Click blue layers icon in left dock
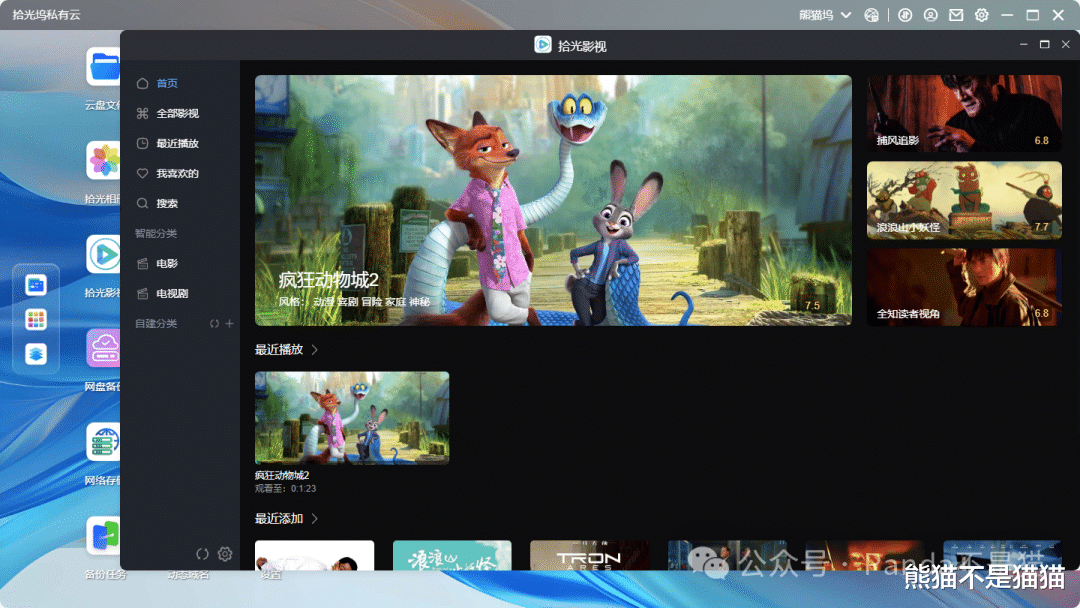This screenshot has height=608, width=1080. coord(36,354)
